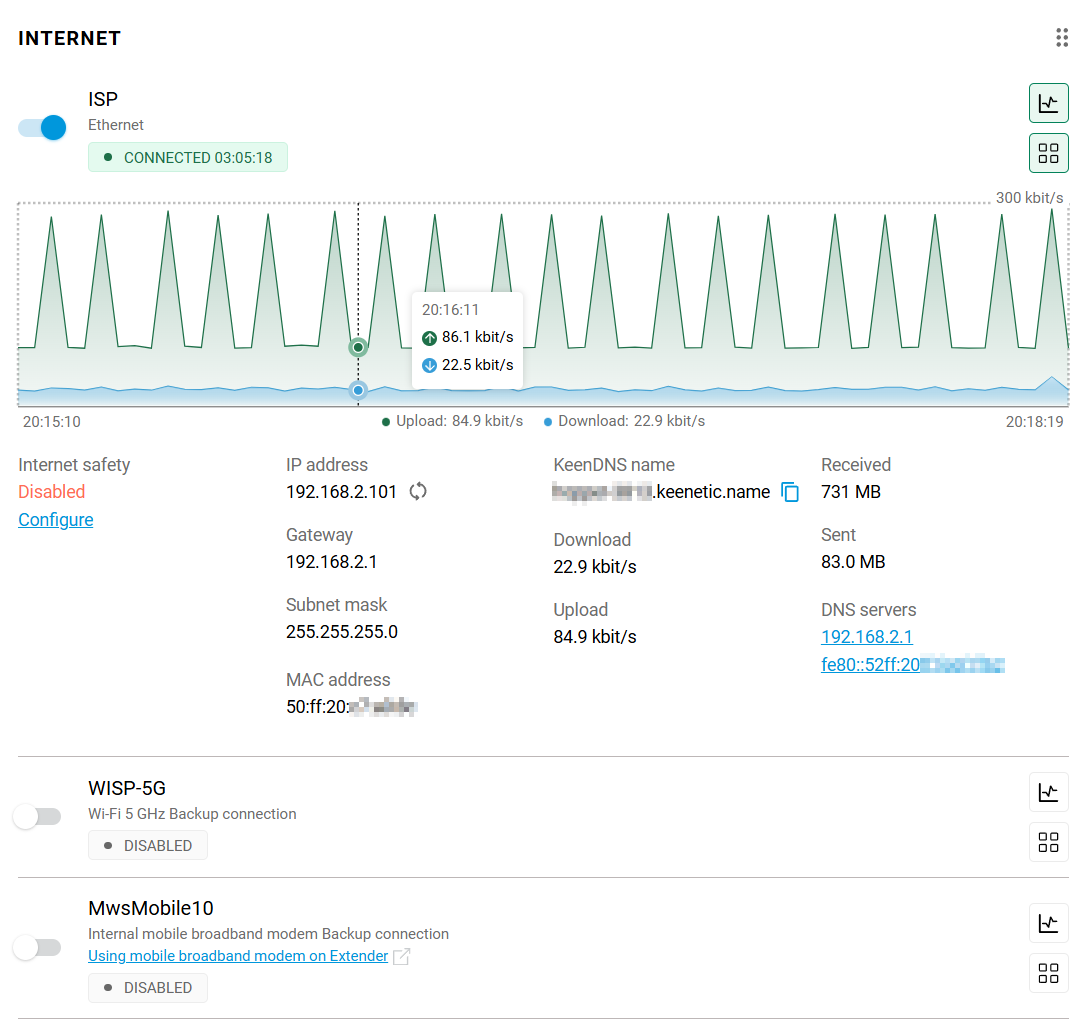Refresh the IP address 192.168.2.101

tap(418, 491)
